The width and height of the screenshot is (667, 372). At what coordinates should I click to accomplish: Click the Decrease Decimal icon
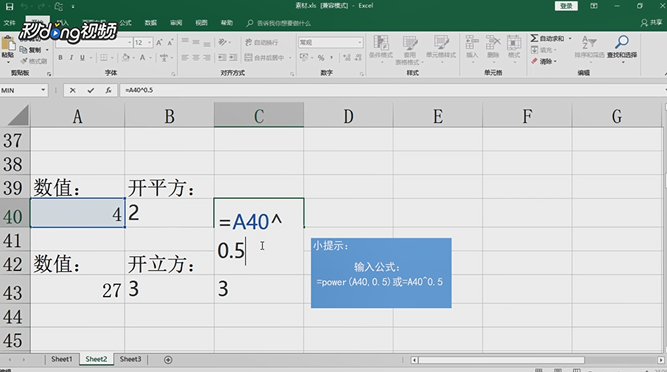358,57
